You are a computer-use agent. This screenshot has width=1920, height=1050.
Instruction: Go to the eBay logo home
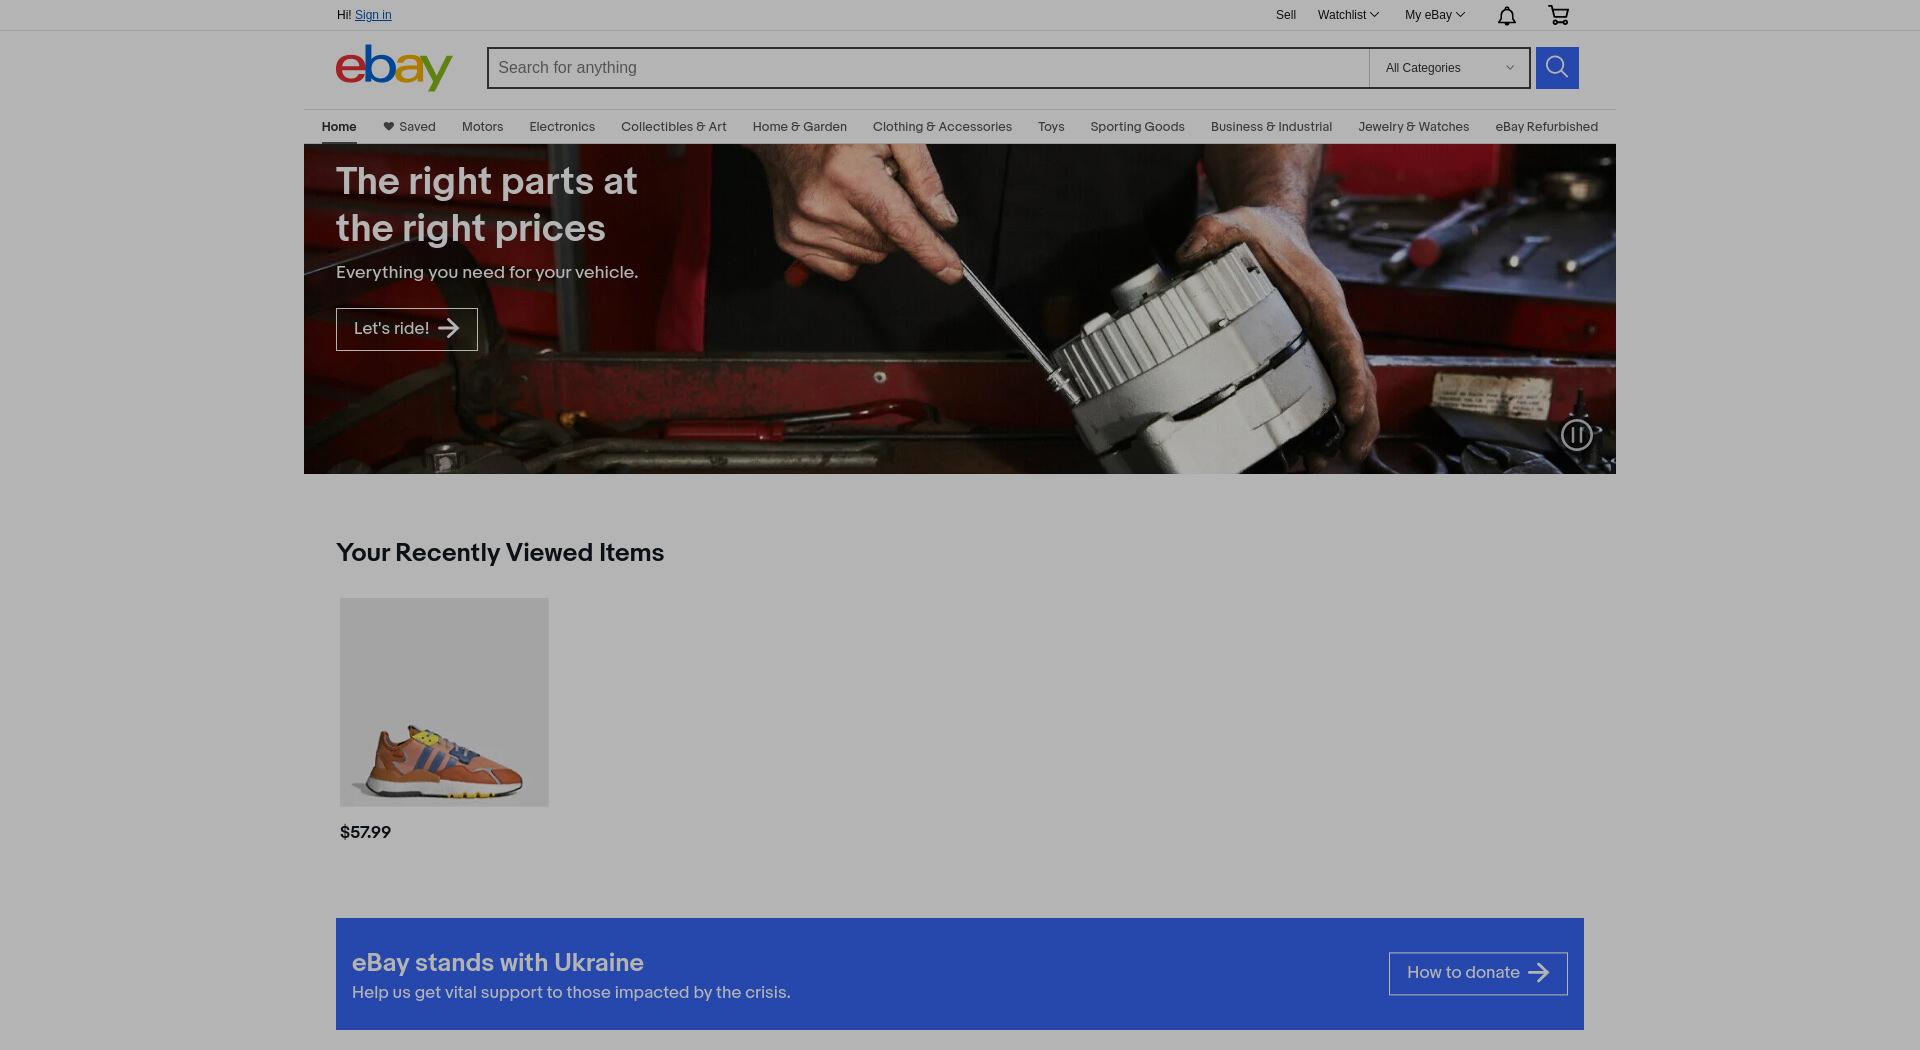point(394,68)
